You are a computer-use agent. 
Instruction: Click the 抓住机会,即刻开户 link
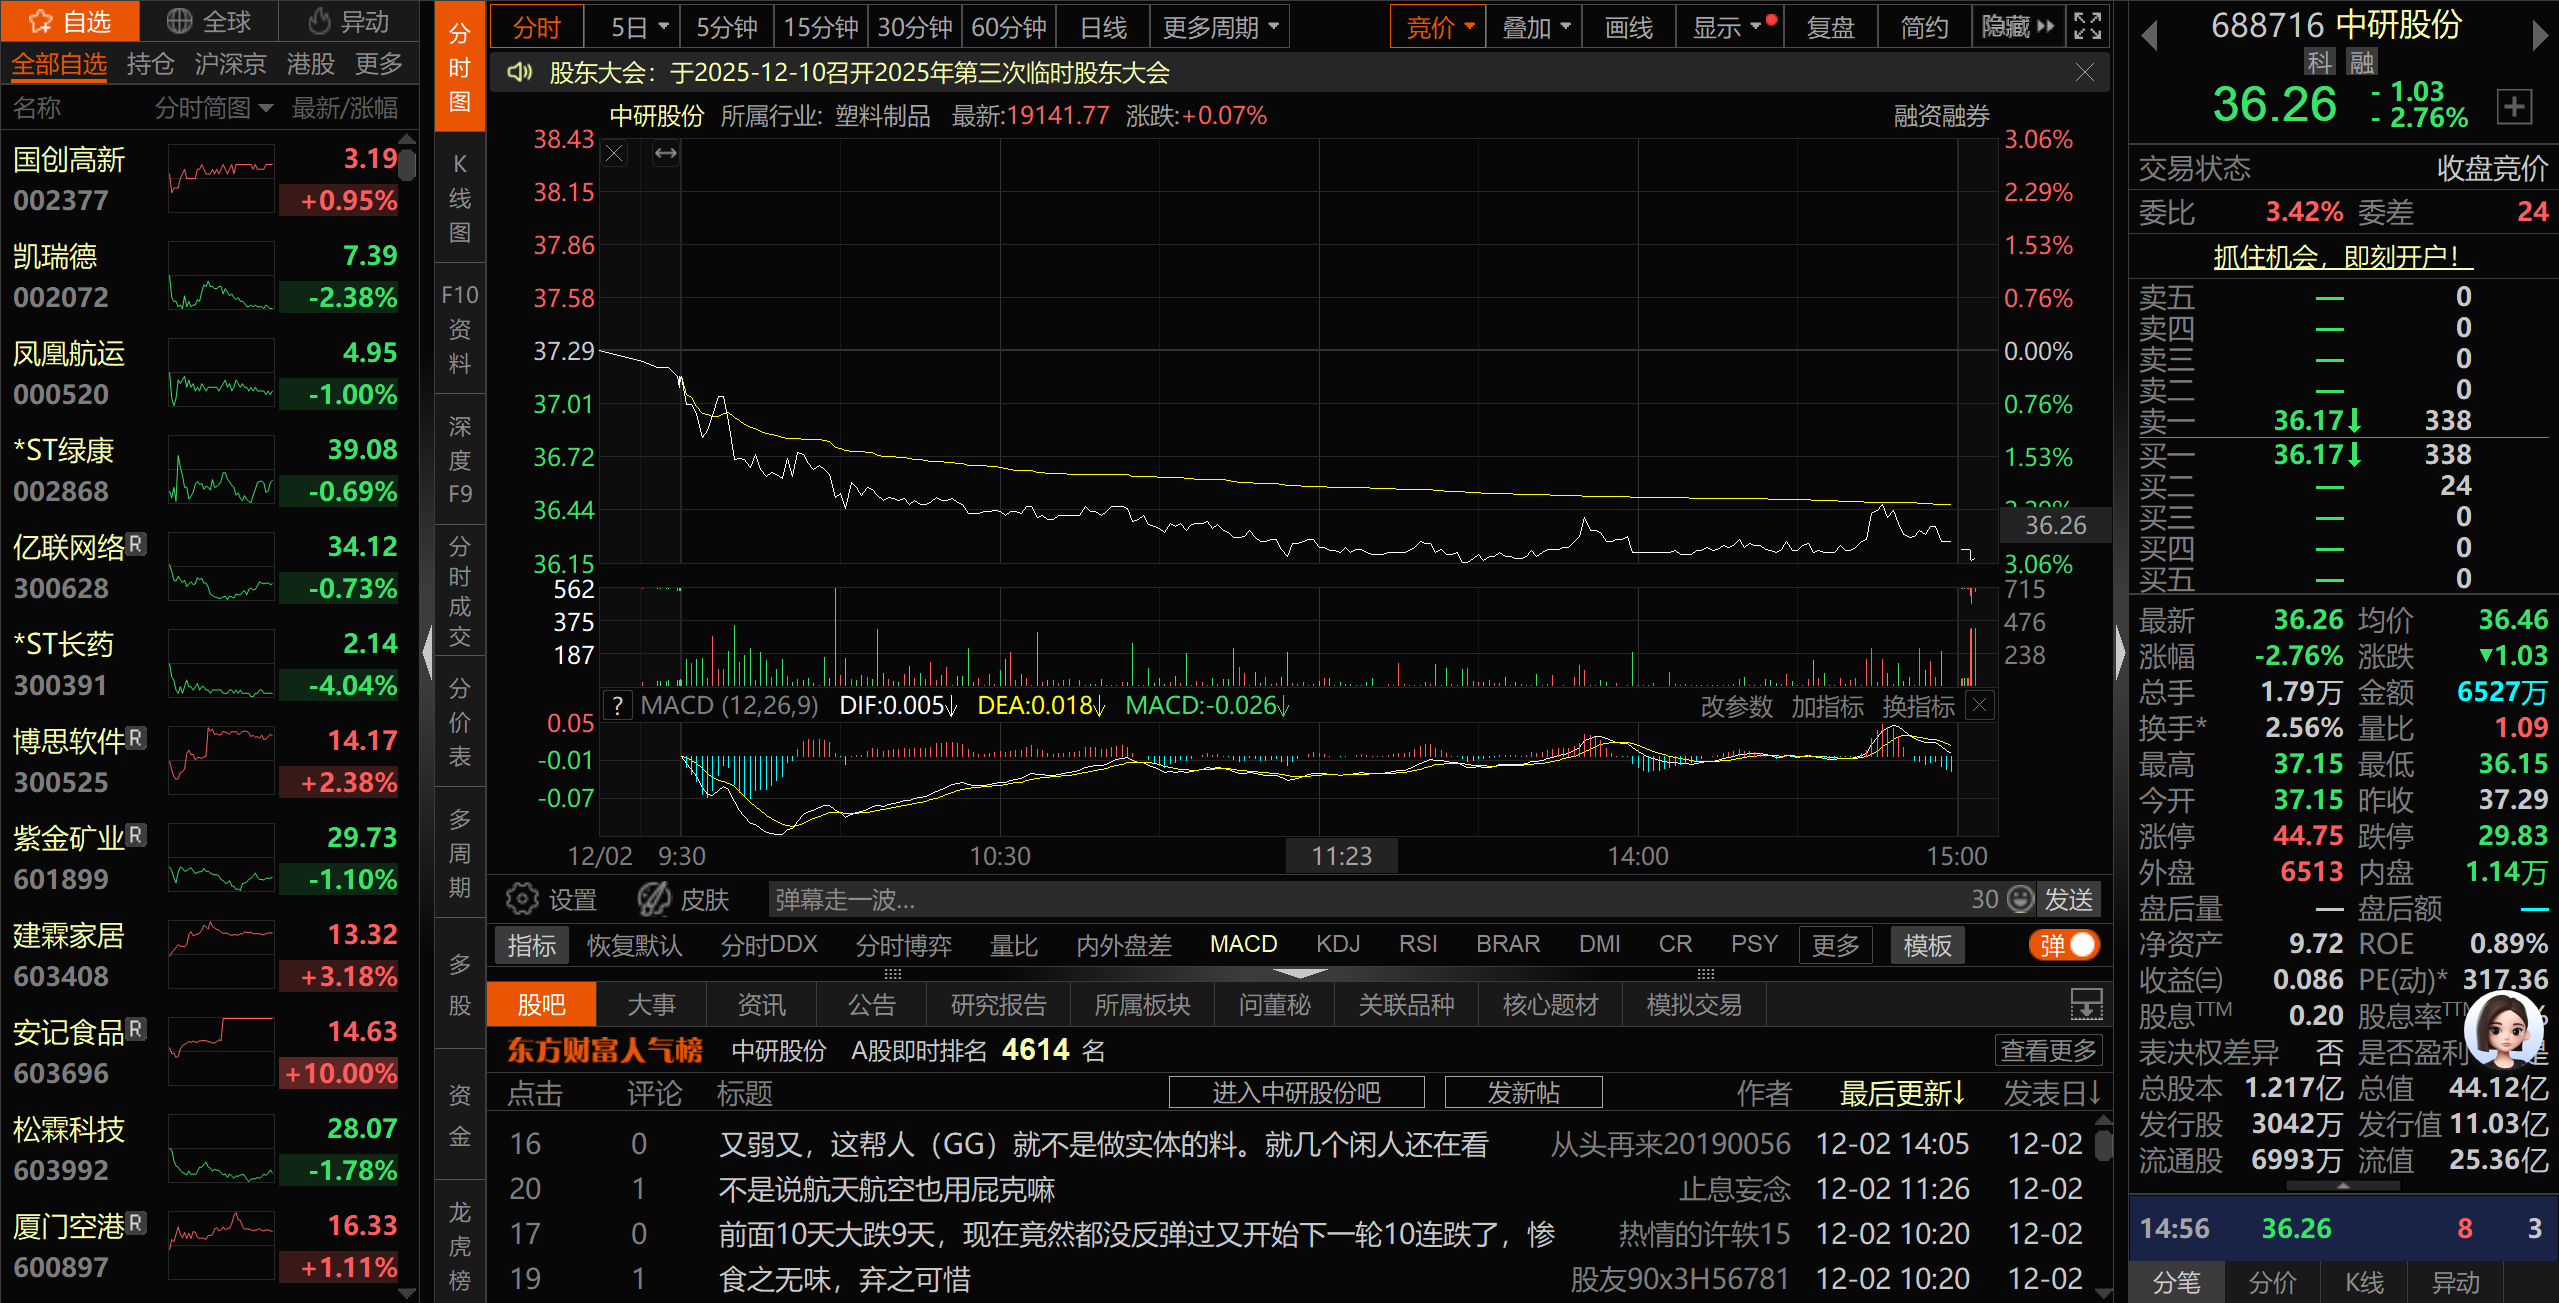pos(2342,257)
